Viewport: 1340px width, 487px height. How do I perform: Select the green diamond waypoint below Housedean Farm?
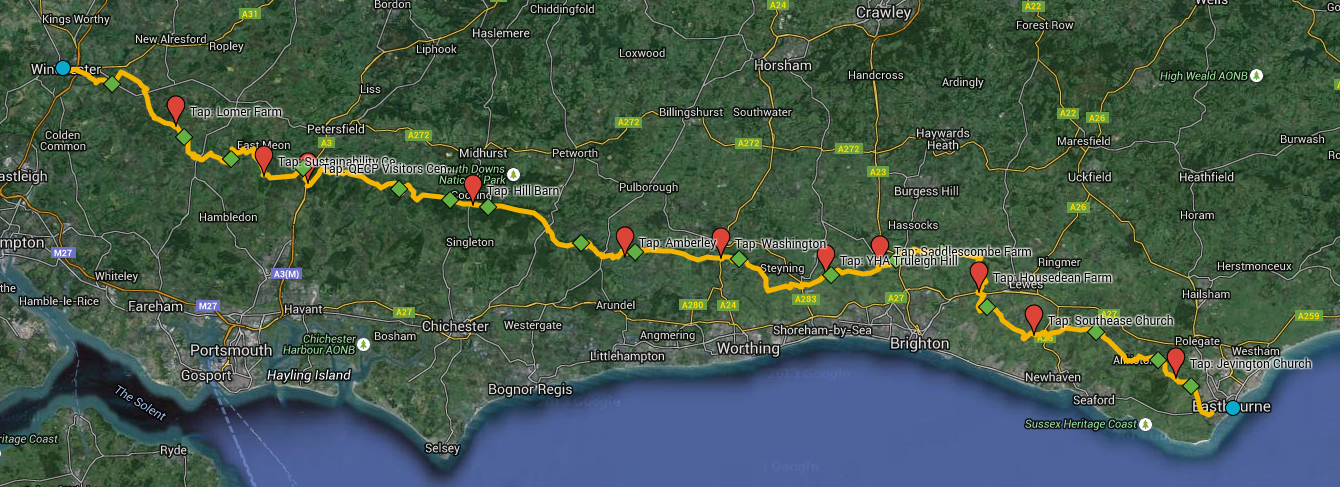click(987, 306)
